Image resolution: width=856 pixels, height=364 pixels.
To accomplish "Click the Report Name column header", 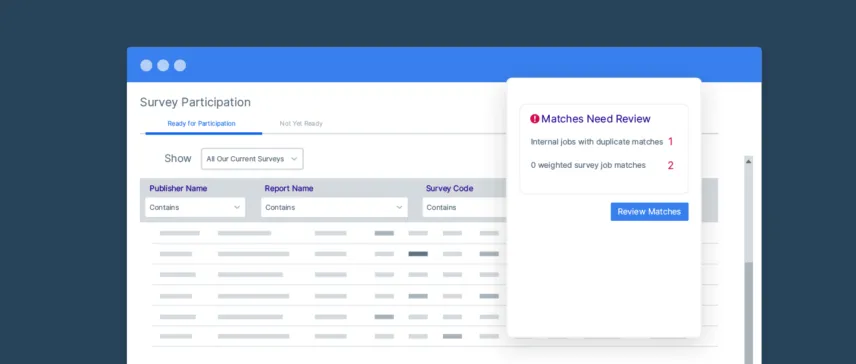I will tap(289, 188).
